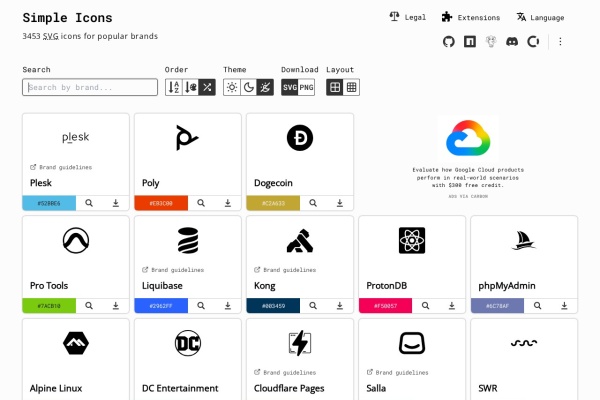Open the Open Collective icon
Image resolution: width=600 pixels, height=400 pixels.
coord(533,41)
